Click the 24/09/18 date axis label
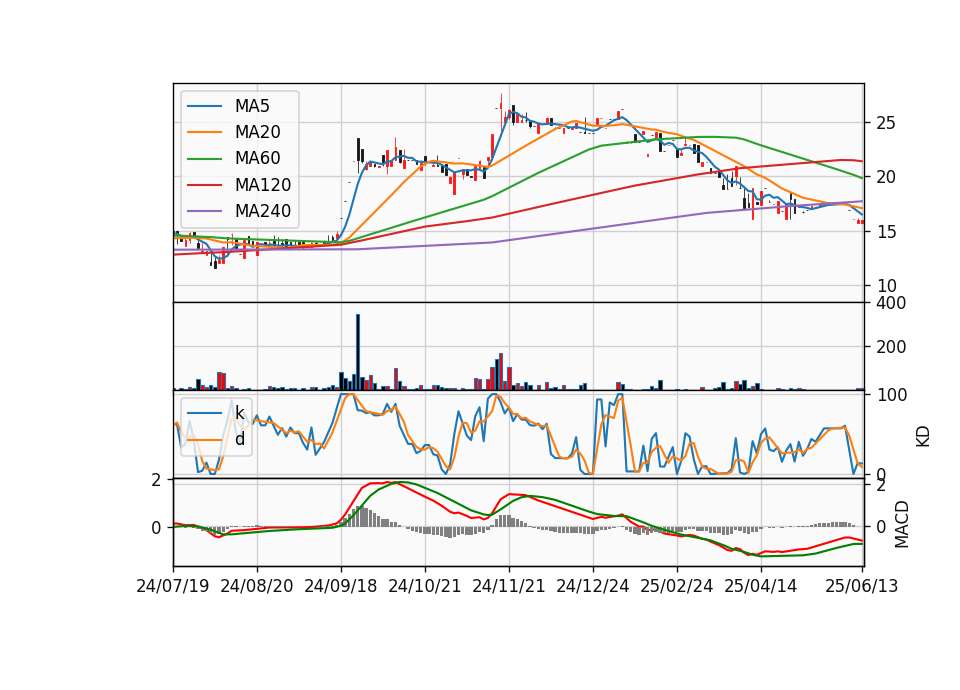Viewport: 960px width, 690px height. (x=341, y=586)
